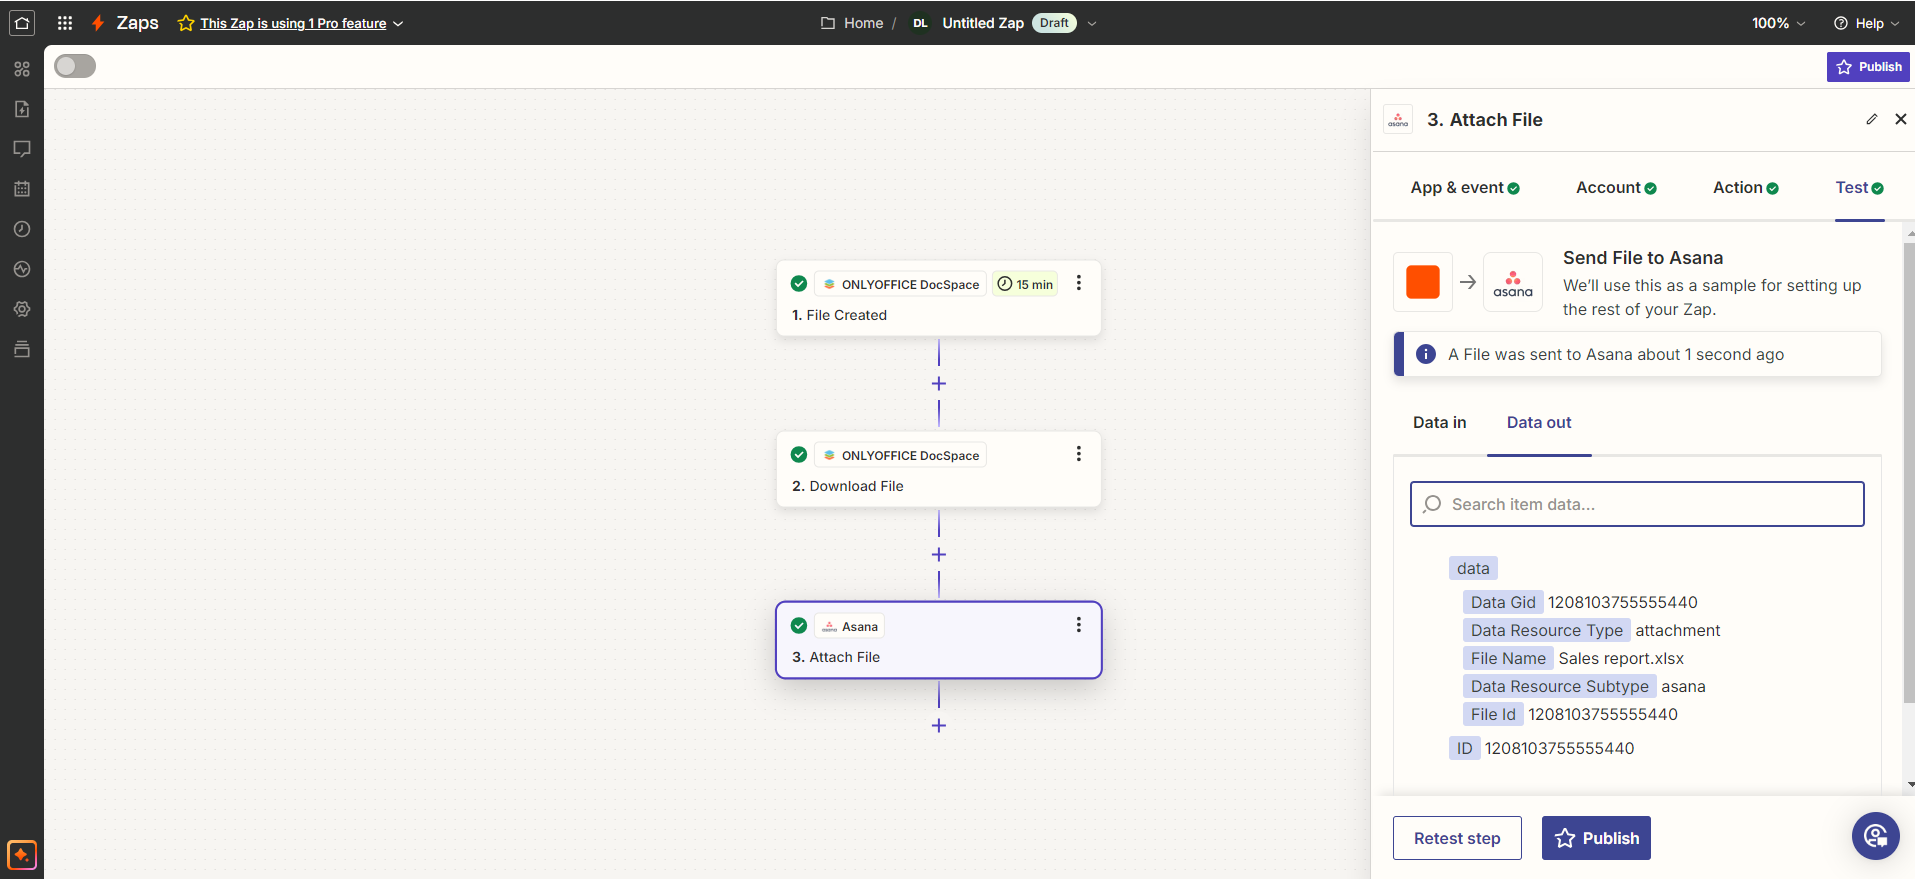This screenshot has width=1915, height=879.
Task: Add a step below the Asana Attach File step
Action: [x=938, y=725]
